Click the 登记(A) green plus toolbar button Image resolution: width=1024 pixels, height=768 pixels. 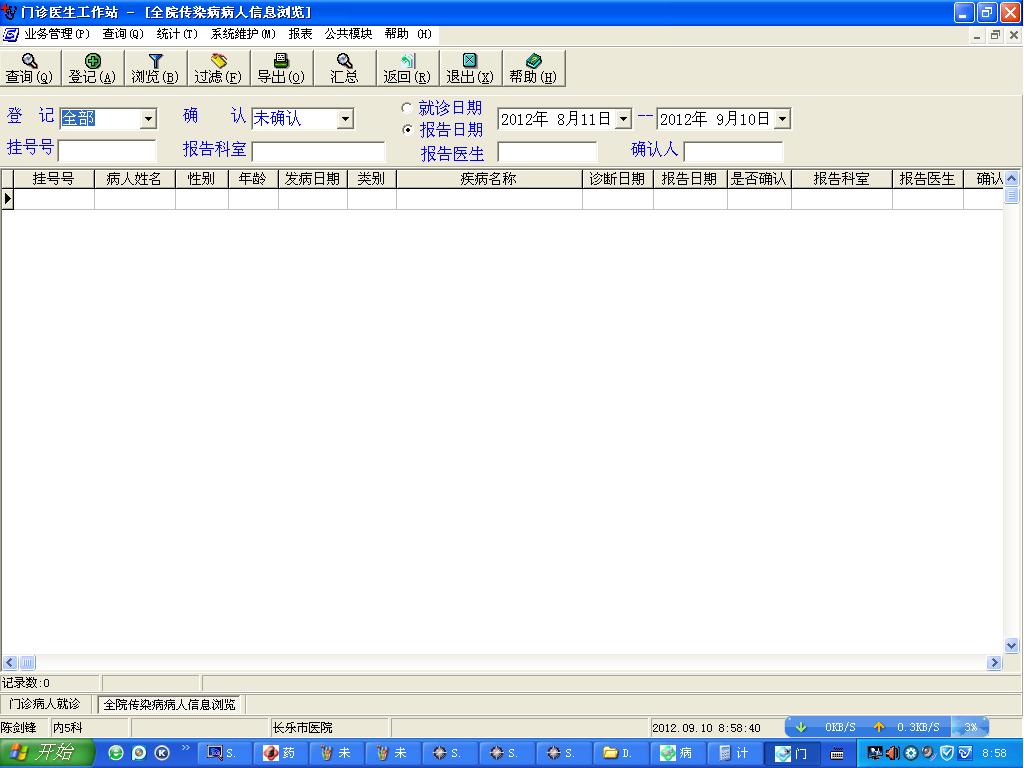pyautogui.click(x=93, y=69)
